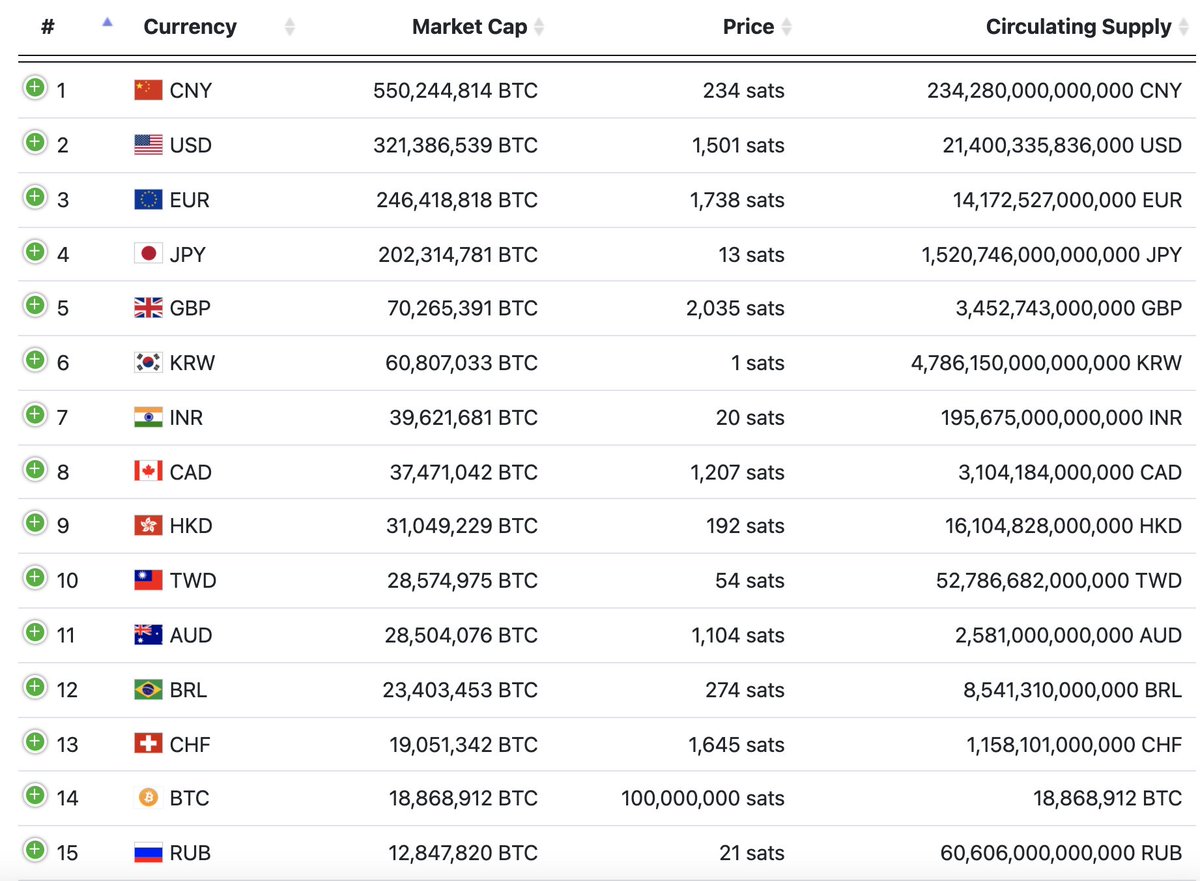Select market cap 31,049,229 BTC
The width and height of the screenshot is (1200, 881).
point(463,525)
